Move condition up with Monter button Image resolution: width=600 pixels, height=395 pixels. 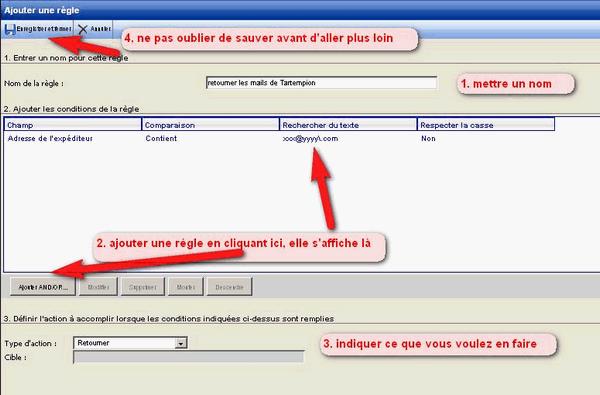tap(186, 287)
